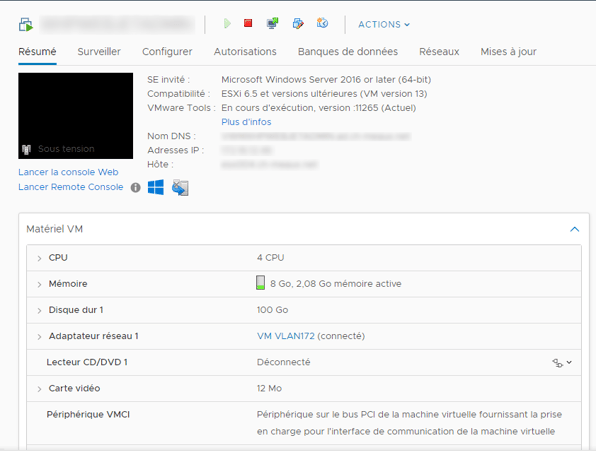Screen dimensions: 596x462
Task: Click the Sous tension label
Action: 66,149
